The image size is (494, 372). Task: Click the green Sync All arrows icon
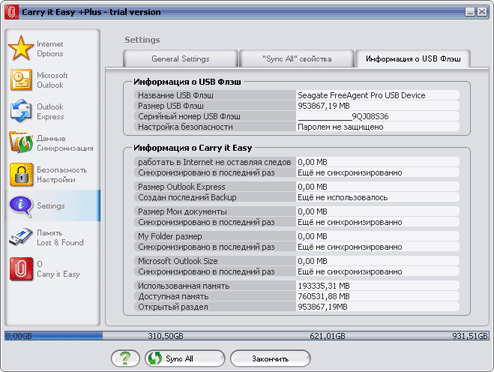[155, 358]
